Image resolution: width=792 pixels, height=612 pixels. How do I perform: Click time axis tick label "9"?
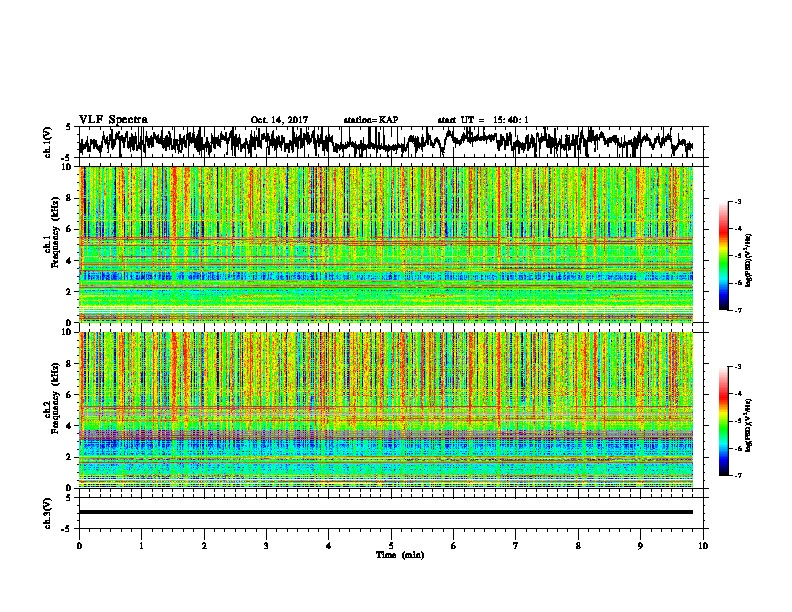pos(640,546)
